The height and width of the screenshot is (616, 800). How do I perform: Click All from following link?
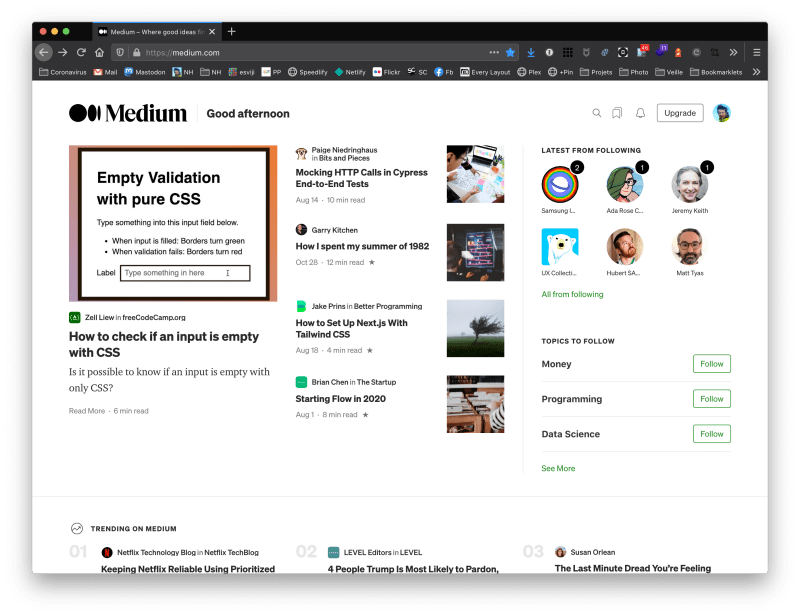point(572,294)
